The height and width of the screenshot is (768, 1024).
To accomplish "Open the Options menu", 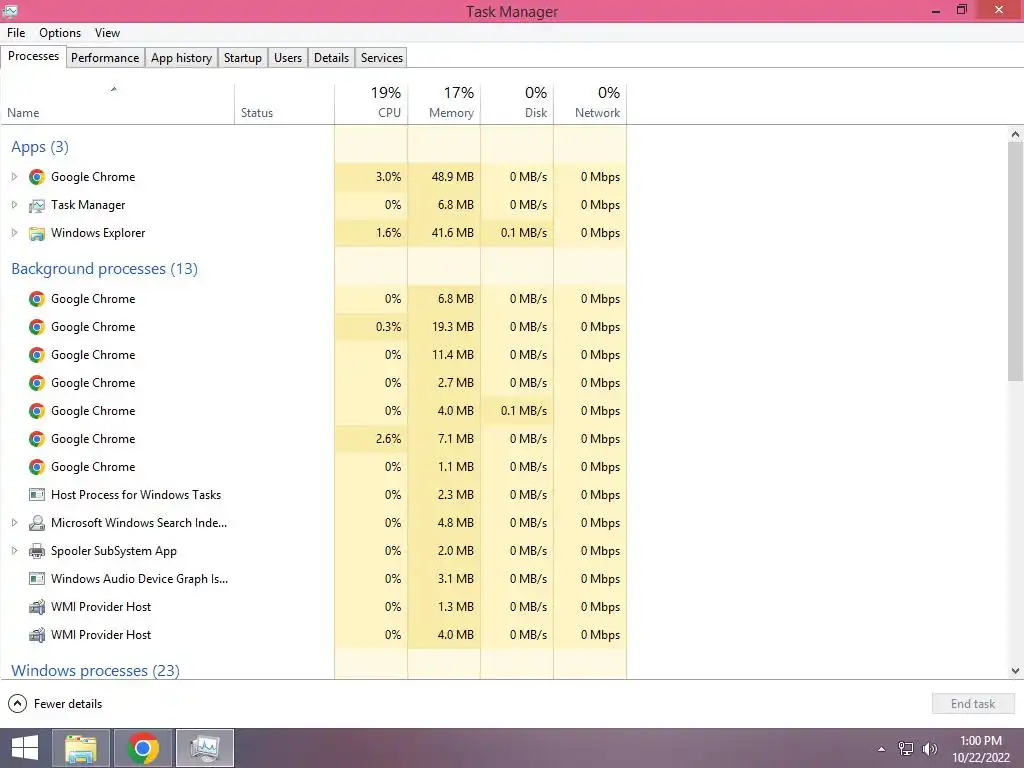I will point(60,33).
